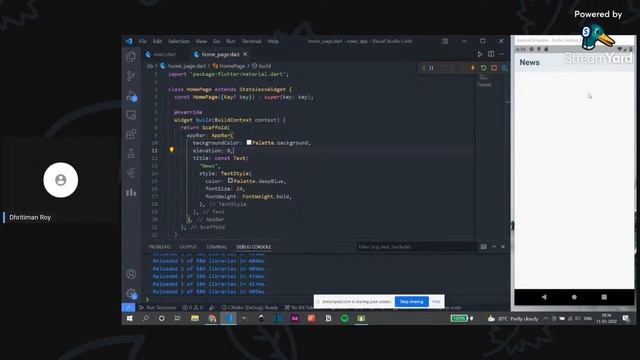Click Run Testcases in the status bar
Image resolution: width=640 pixels, height=360 pixels.
click(x=158, y=308)
